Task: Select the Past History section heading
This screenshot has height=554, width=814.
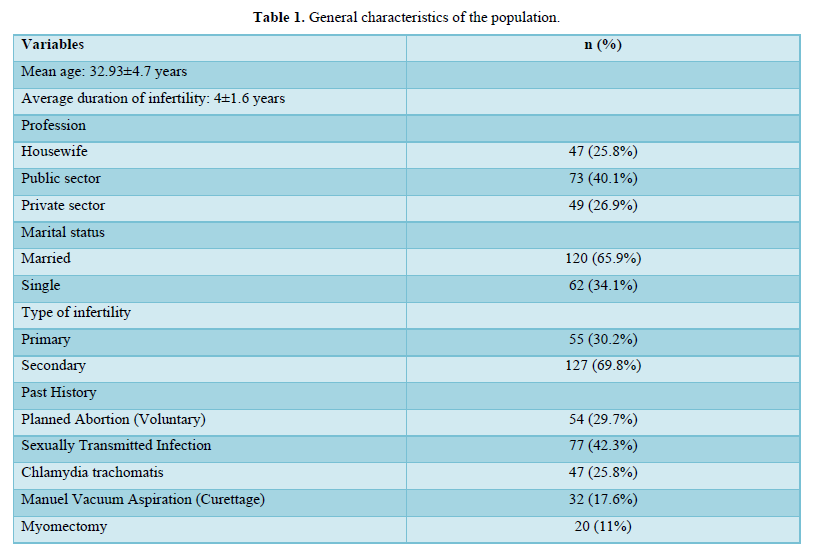Action: click(59, 392)
